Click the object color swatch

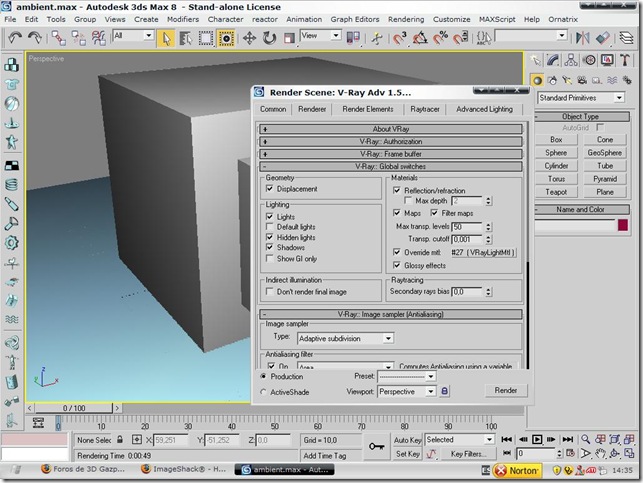point(624,226)
